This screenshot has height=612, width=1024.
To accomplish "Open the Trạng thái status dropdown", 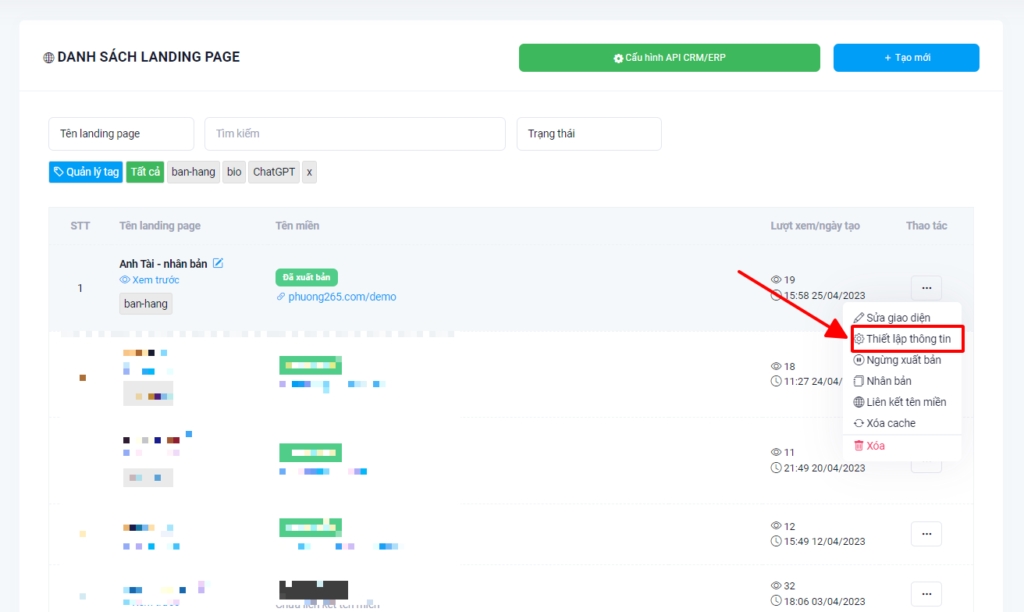I will click(x=588, y=134).
